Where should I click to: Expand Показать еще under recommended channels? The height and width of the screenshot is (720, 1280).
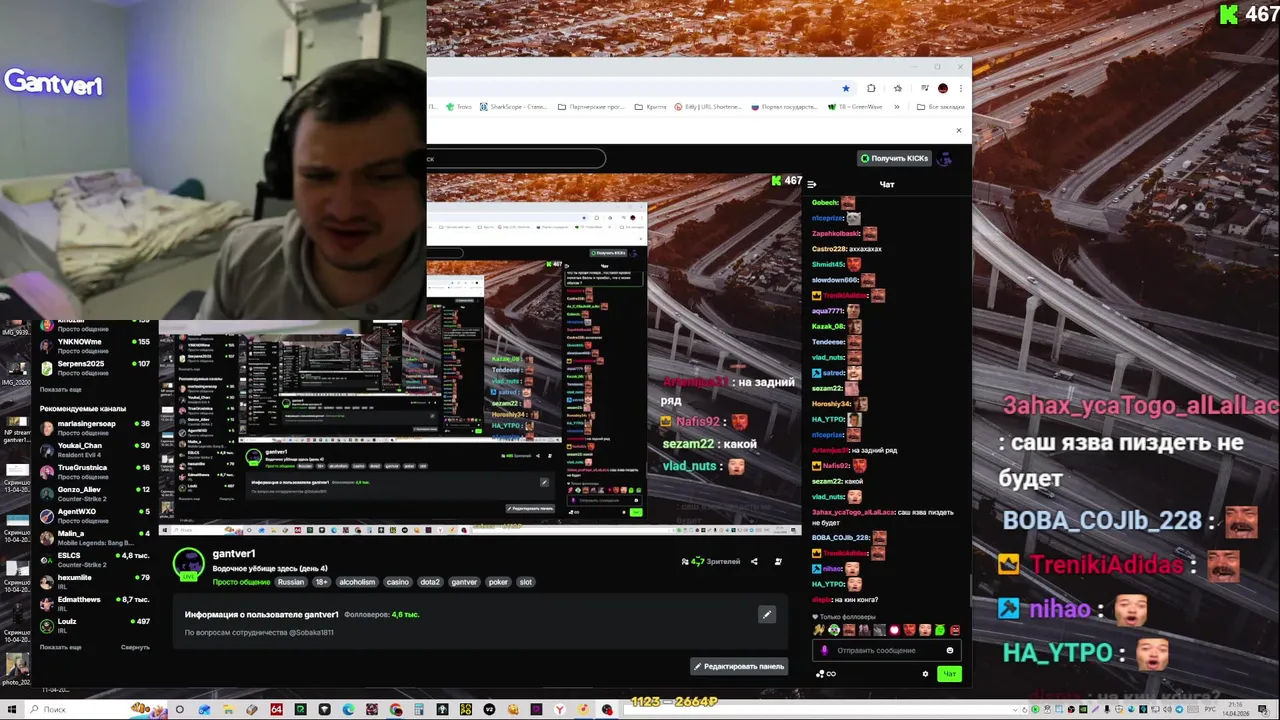60,647
